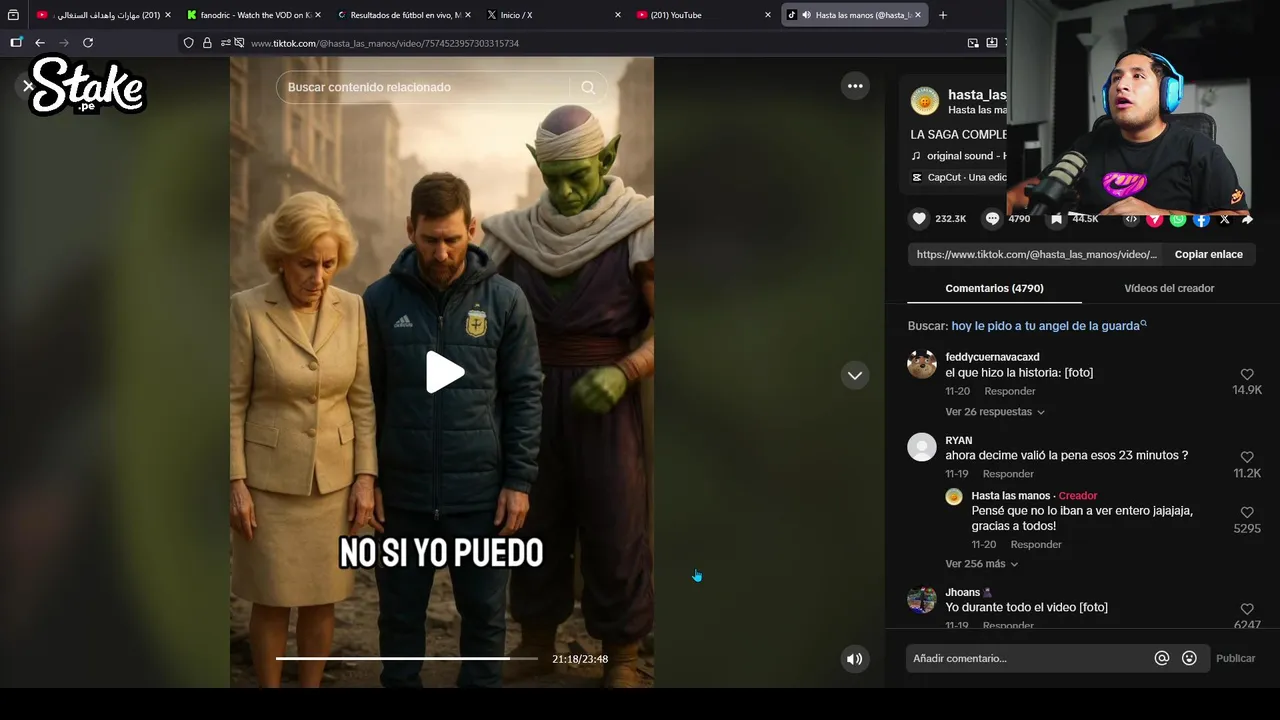Image resolution: width=1280 pixels, height=720 pixels.
Task: Search 'hoy le pido a tu angel de la guarda'
Action: pyautogui.click(x=1049, y=326)
